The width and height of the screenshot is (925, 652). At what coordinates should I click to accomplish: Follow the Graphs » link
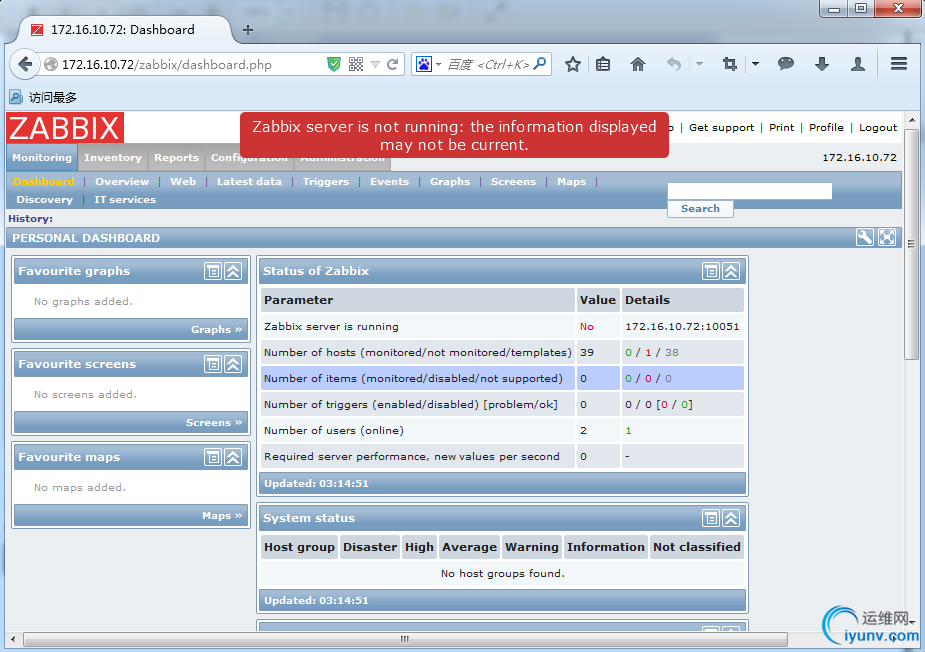click(x=217, y=329)
